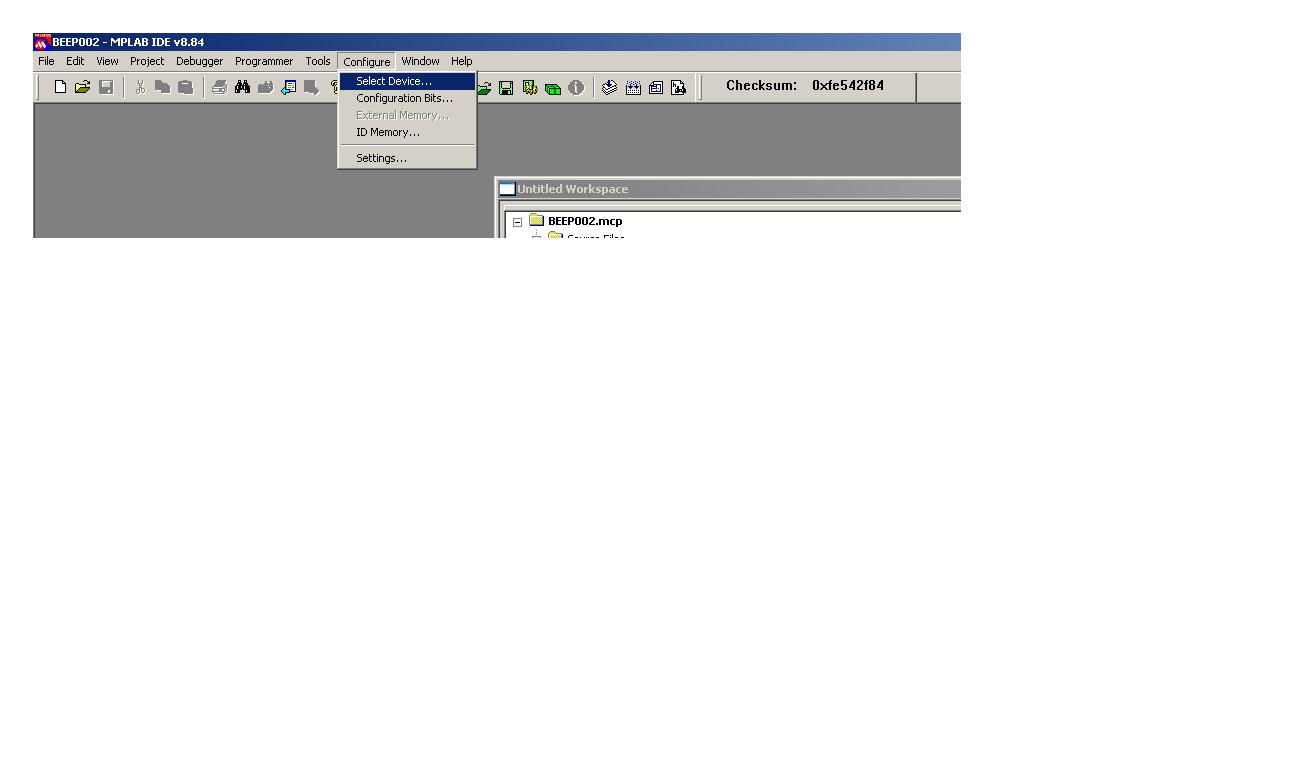Select BEEP002.mcp in the workspace tree
Screen dimensions: 1296x776
coord(585,221)
